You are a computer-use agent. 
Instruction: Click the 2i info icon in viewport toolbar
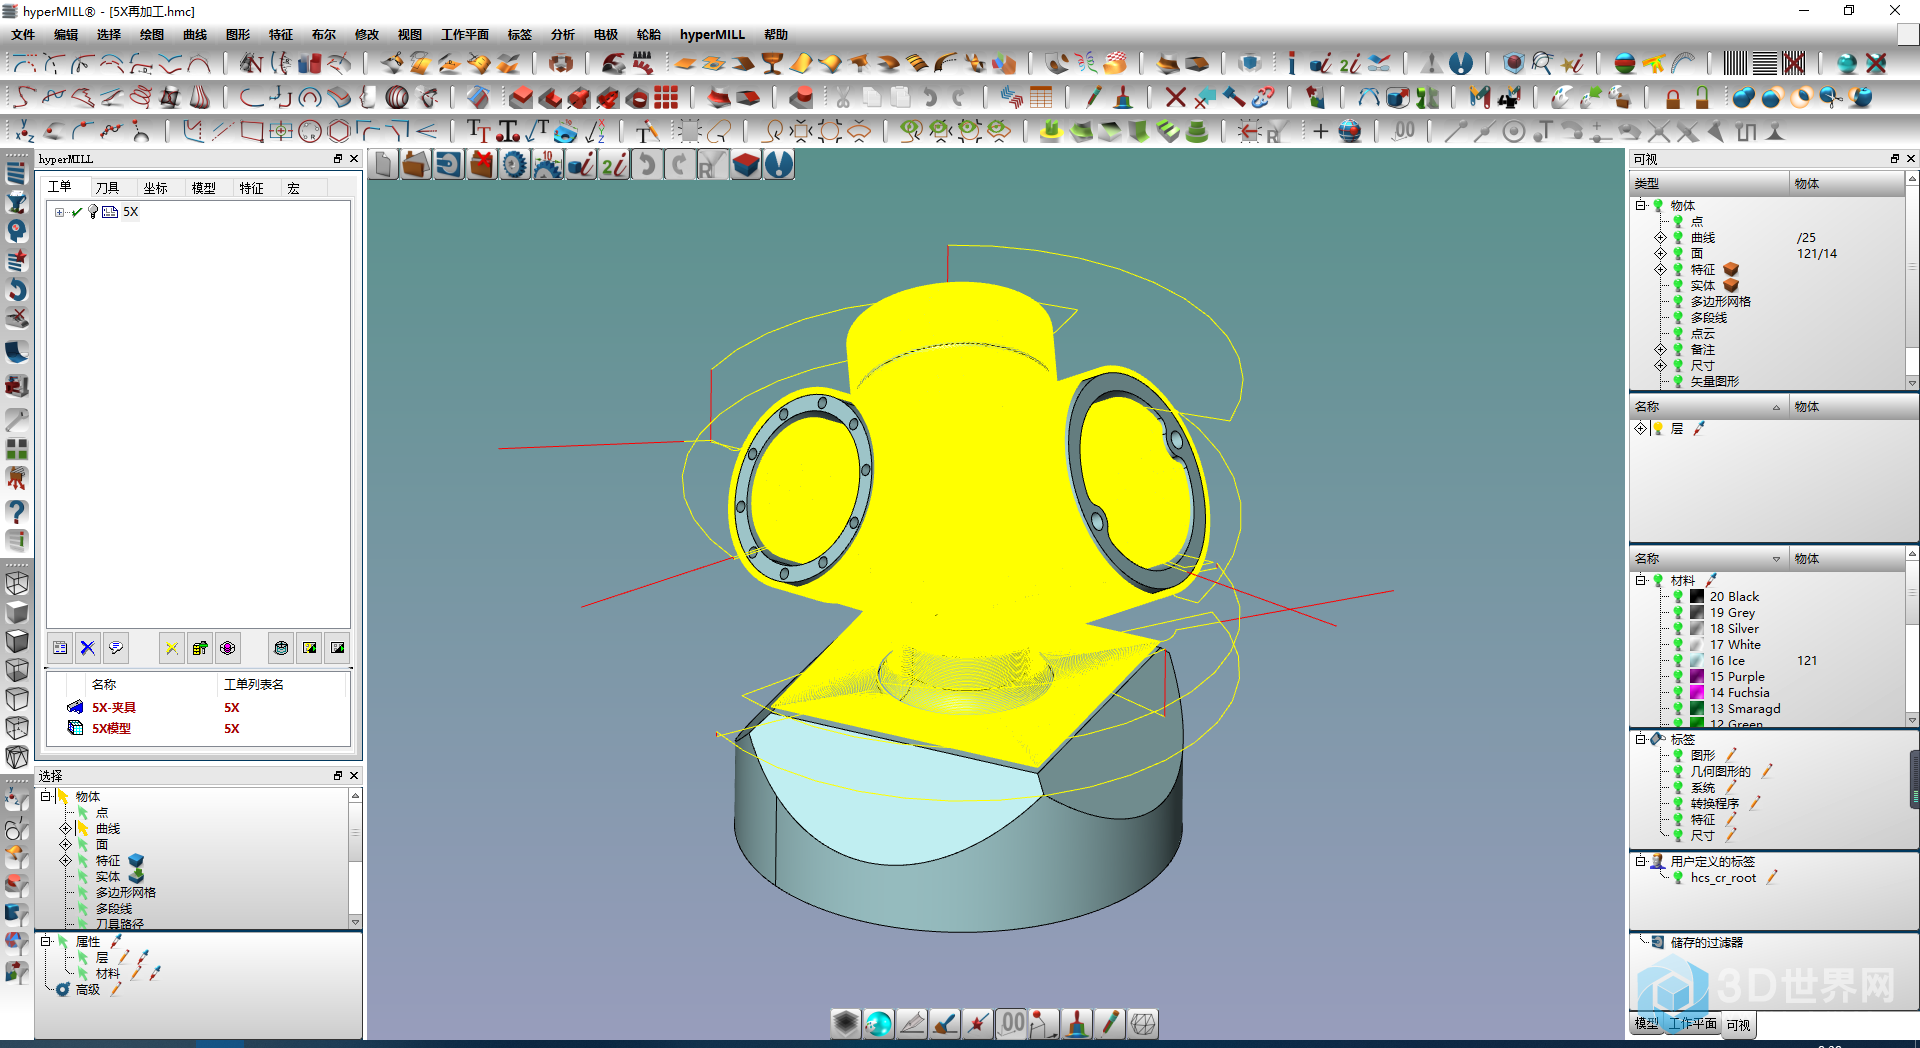614,165
